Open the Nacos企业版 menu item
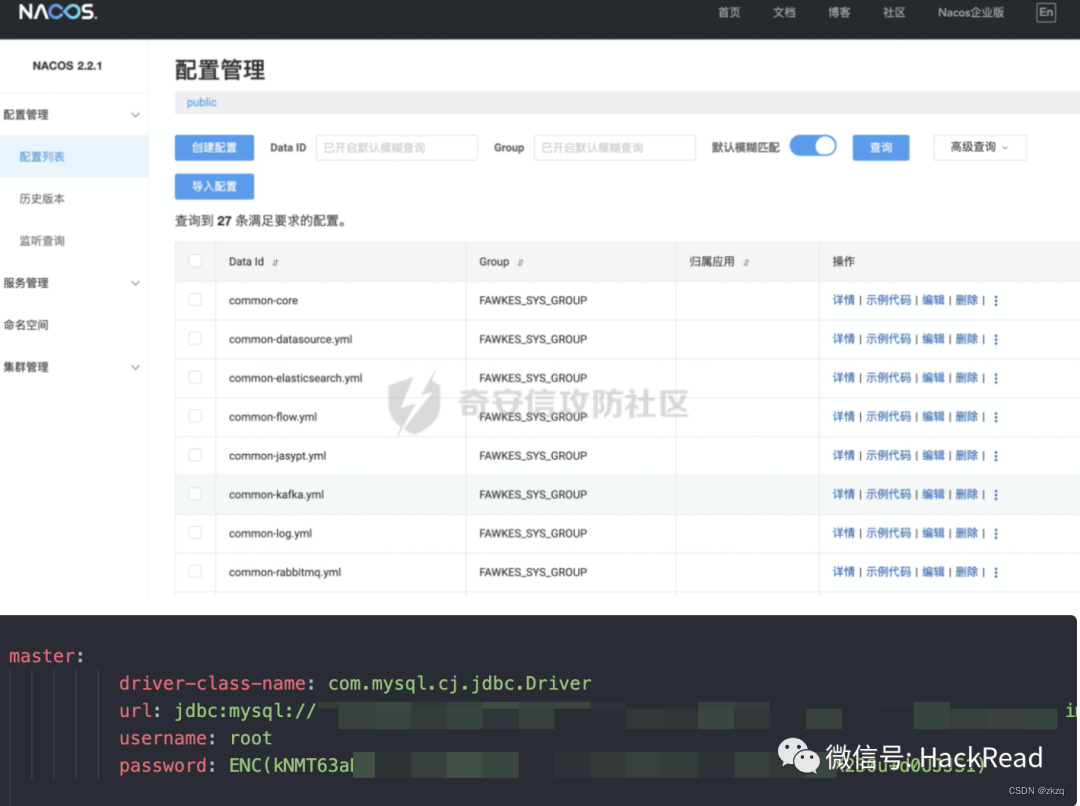The height and width of the screenshot is (806, 1080). tap(970, 12)
